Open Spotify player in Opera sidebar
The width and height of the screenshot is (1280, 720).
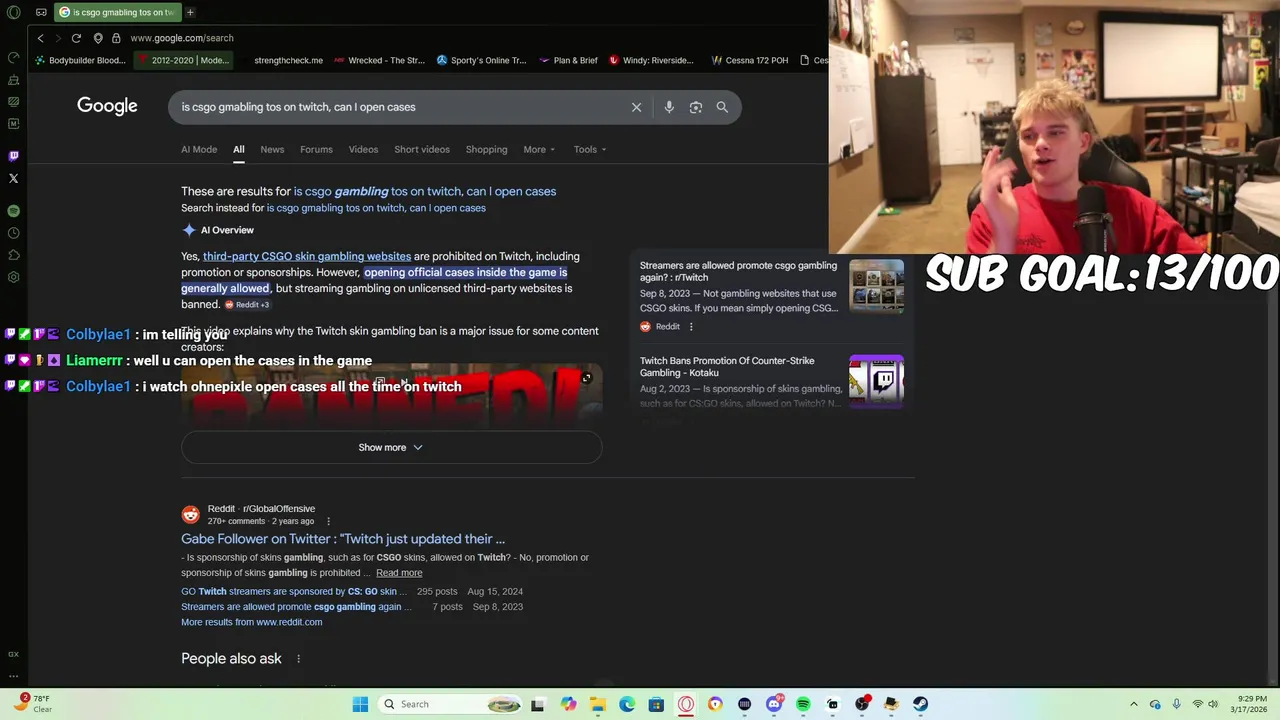coord(13,211)
